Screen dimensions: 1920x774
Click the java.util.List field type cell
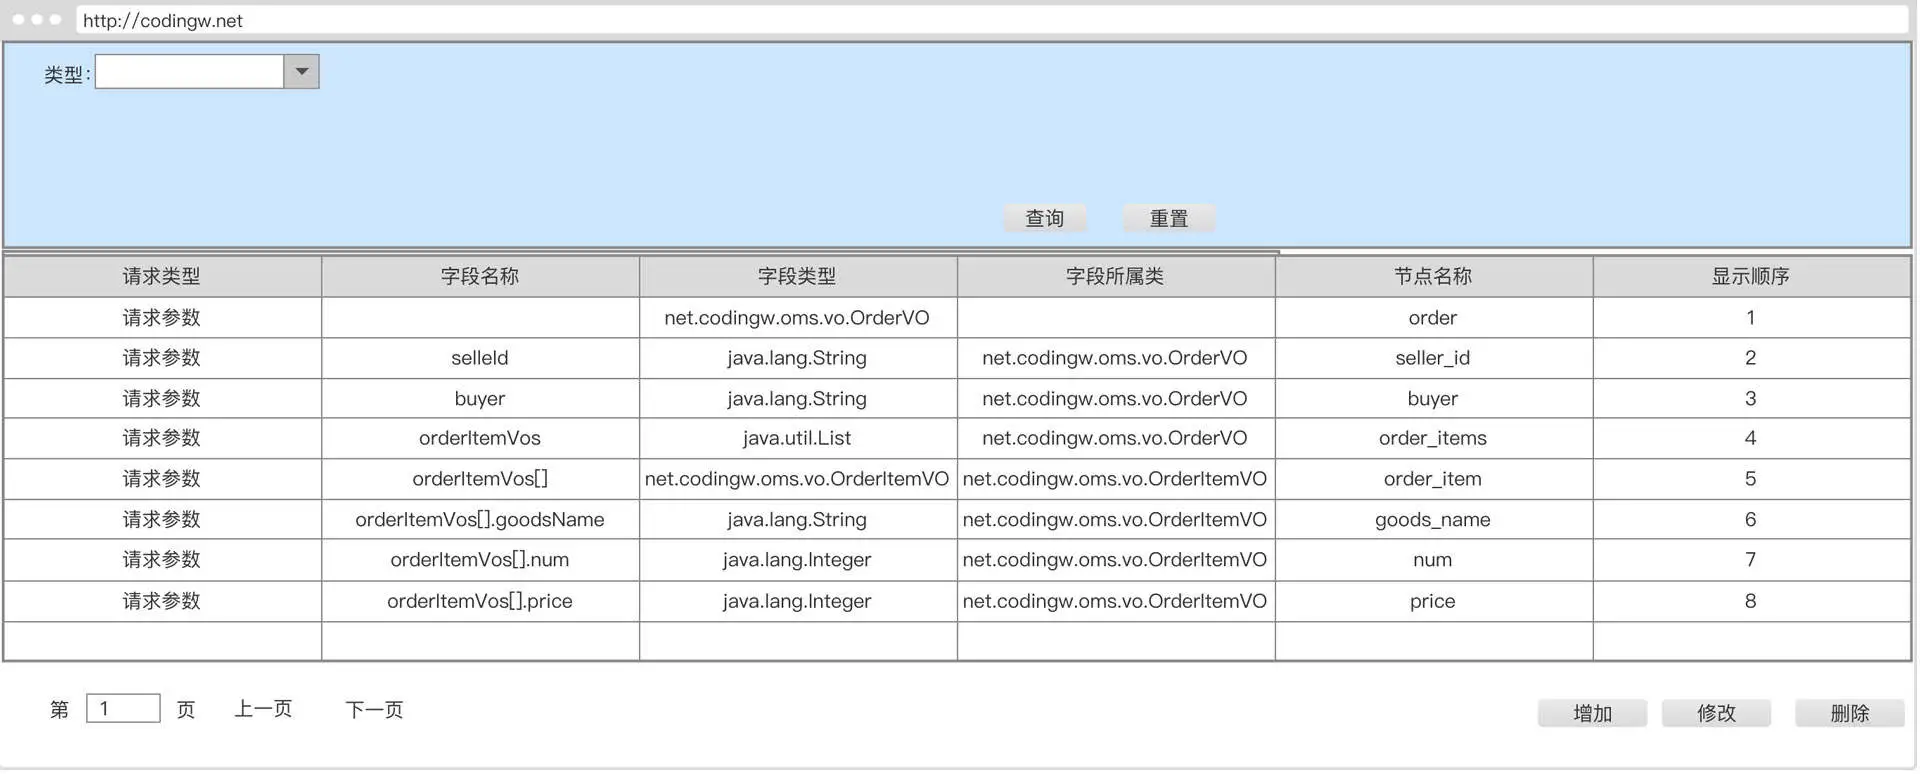(797, 438)
